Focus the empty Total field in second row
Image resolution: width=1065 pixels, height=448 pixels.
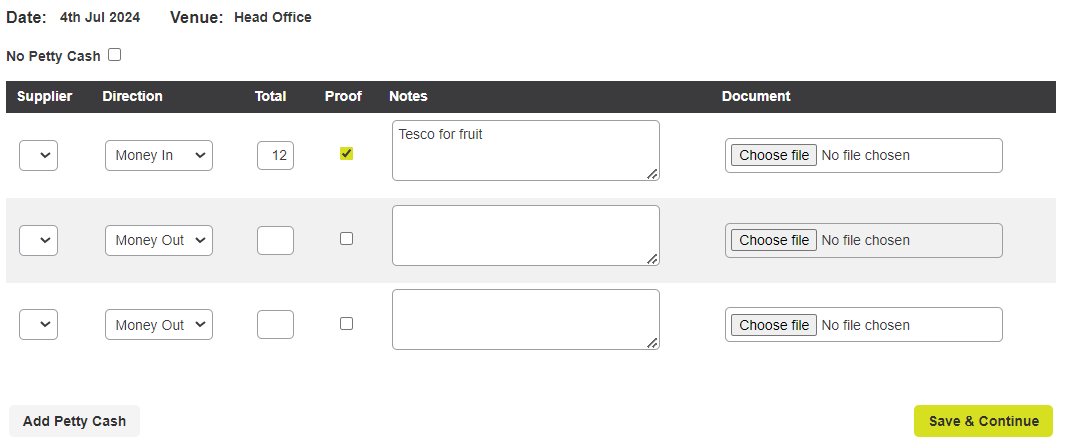[x=275, y=241]
